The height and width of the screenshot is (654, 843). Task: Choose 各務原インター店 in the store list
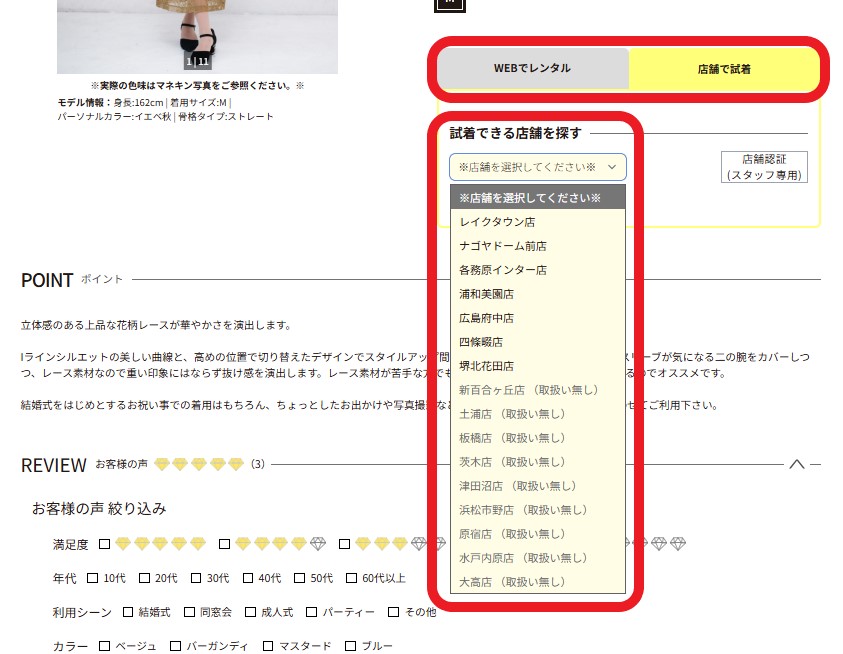pyautogui.click(x=503, y=270)
